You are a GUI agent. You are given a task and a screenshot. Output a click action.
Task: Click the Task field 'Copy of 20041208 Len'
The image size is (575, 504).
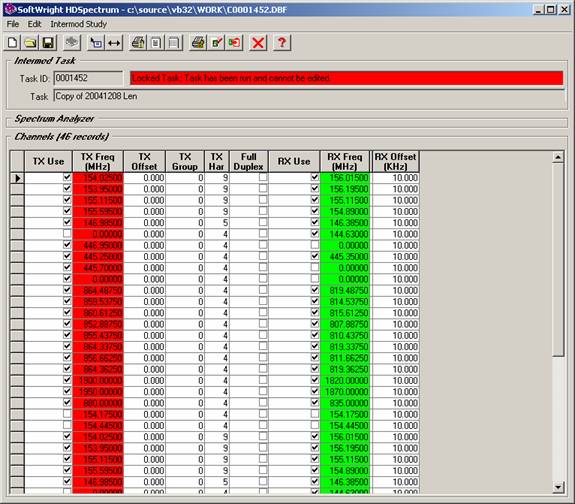tap(309, 96)
